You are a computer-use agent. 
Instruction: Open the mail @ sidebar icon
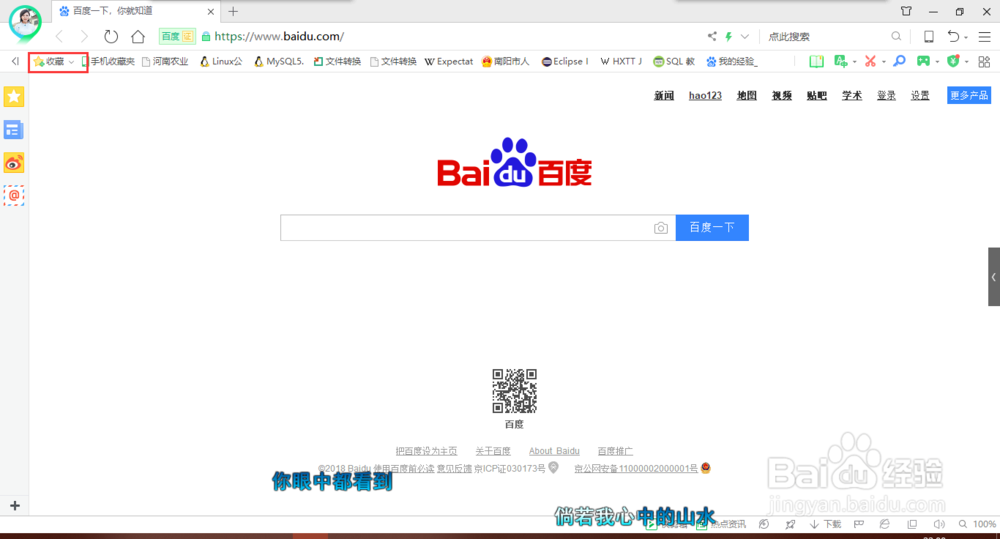click(13, 195)
